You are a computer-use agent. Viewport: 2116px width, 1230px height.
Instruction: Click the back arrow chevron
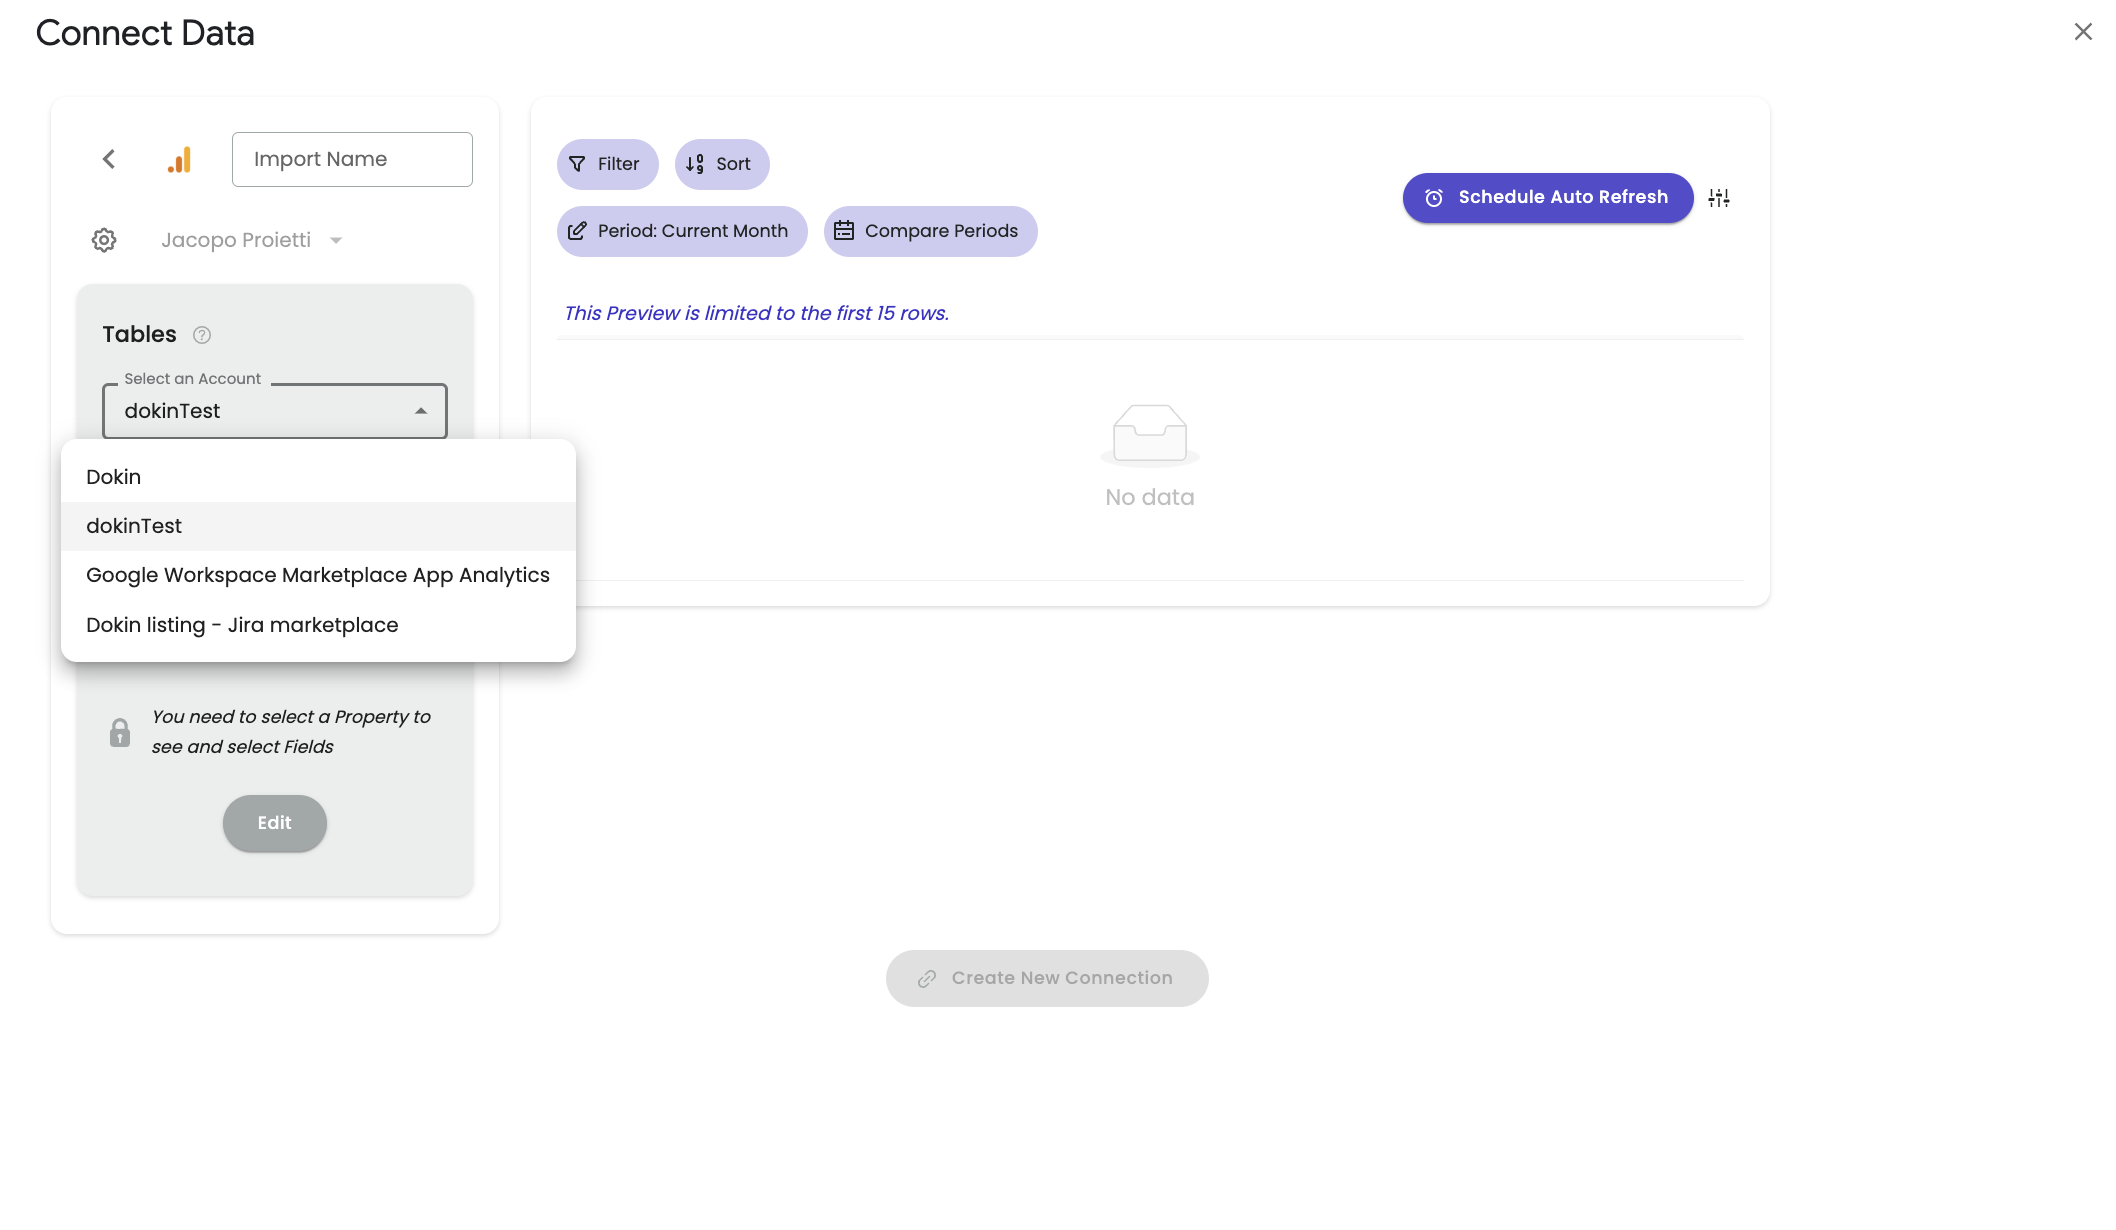(109, 159)
